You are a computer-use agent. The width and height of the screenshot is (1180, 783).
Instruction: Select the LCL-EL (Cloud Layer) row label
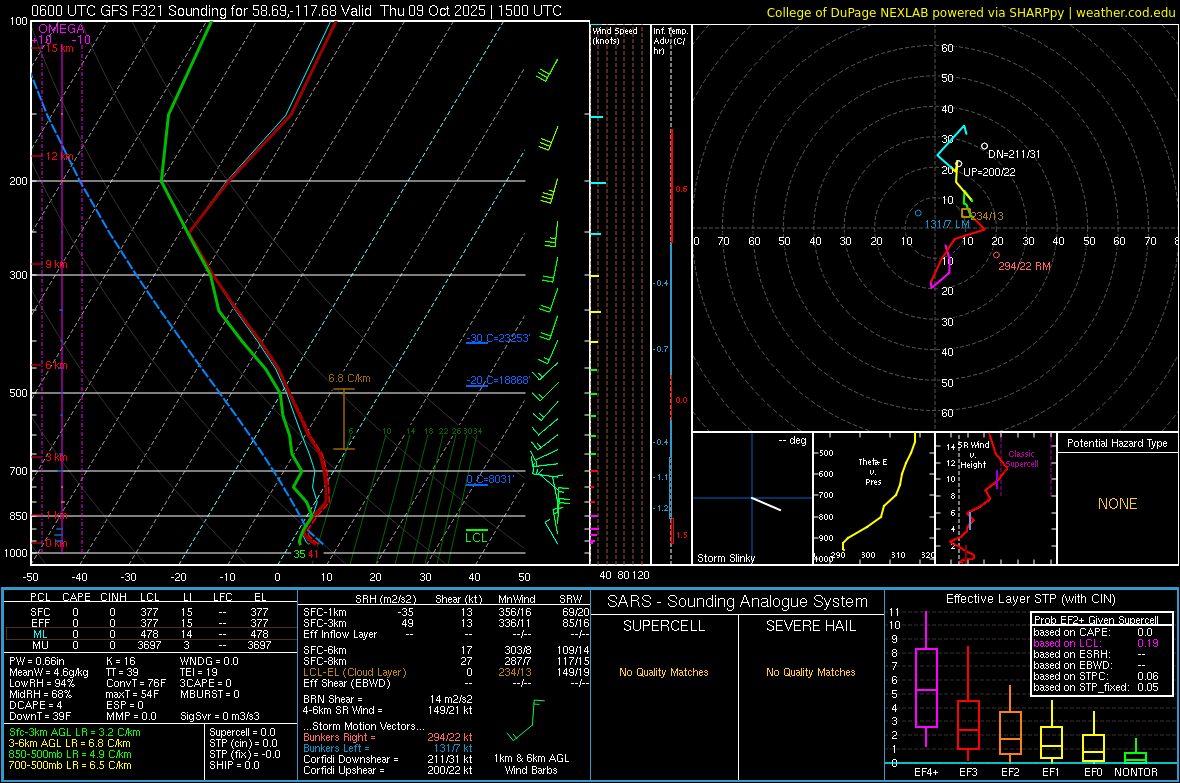coord(354,672)
